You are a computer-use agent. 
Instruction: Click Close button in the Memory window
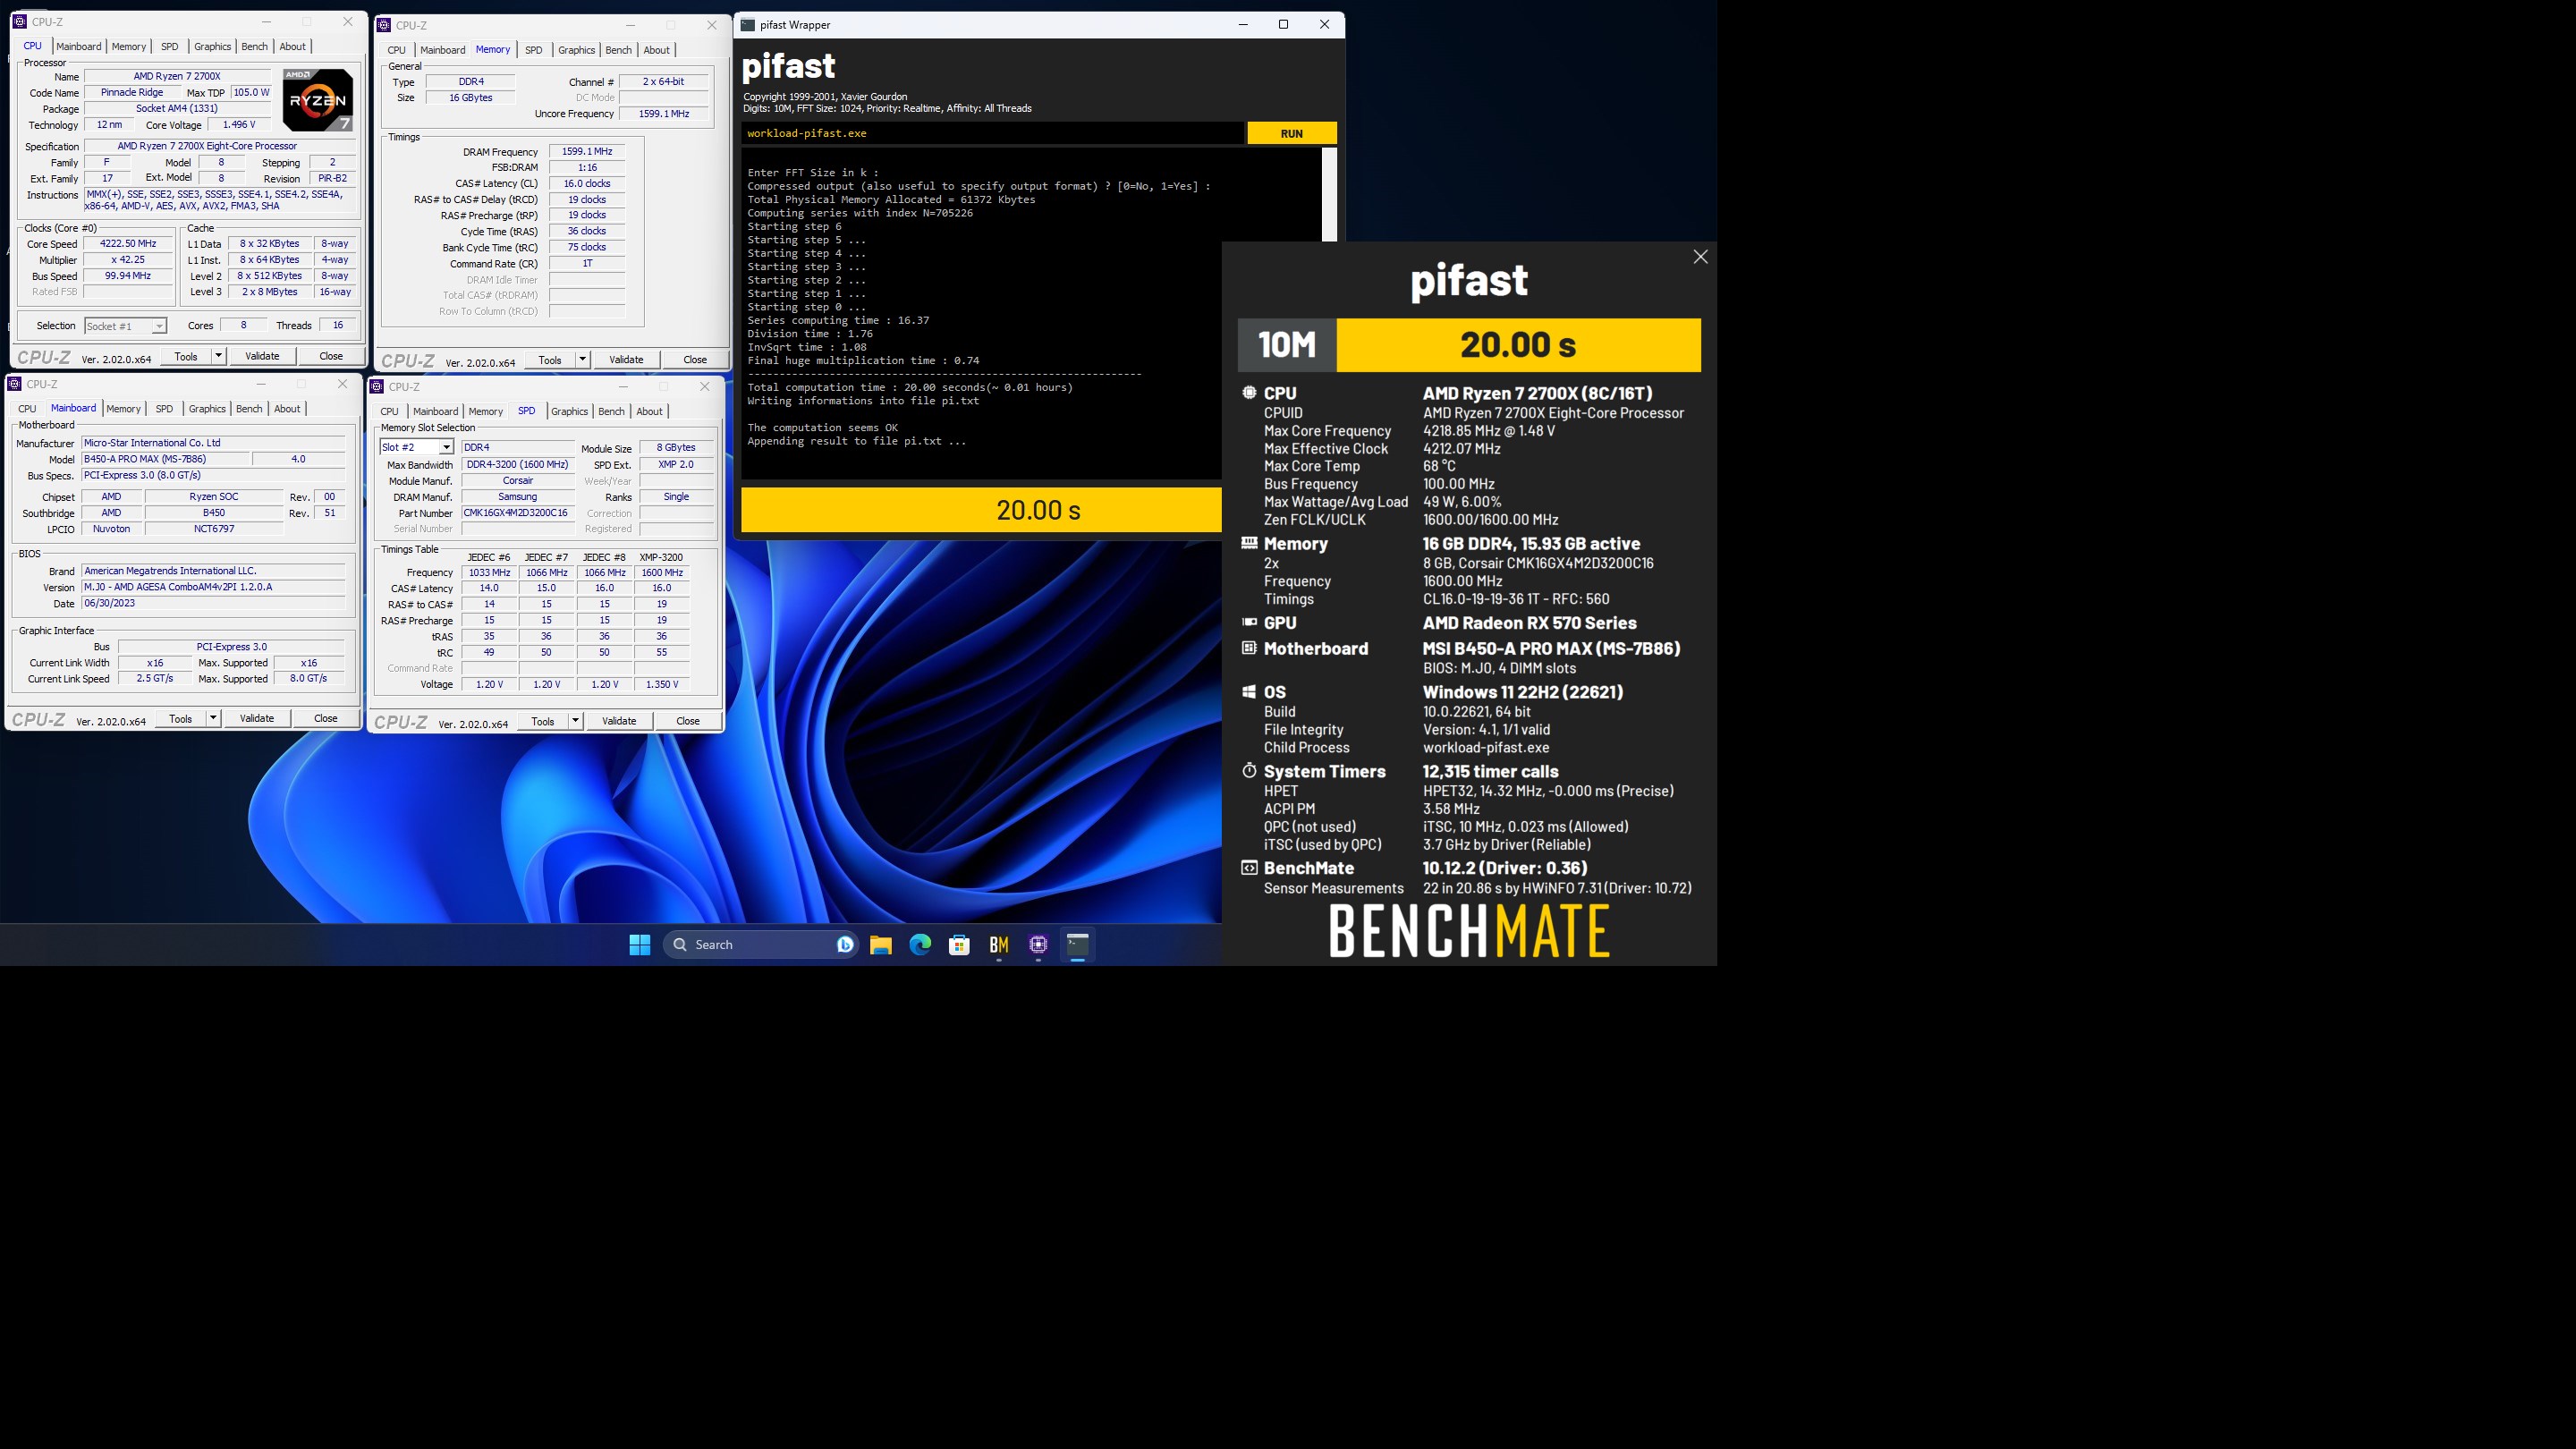(x=695, y=360)
